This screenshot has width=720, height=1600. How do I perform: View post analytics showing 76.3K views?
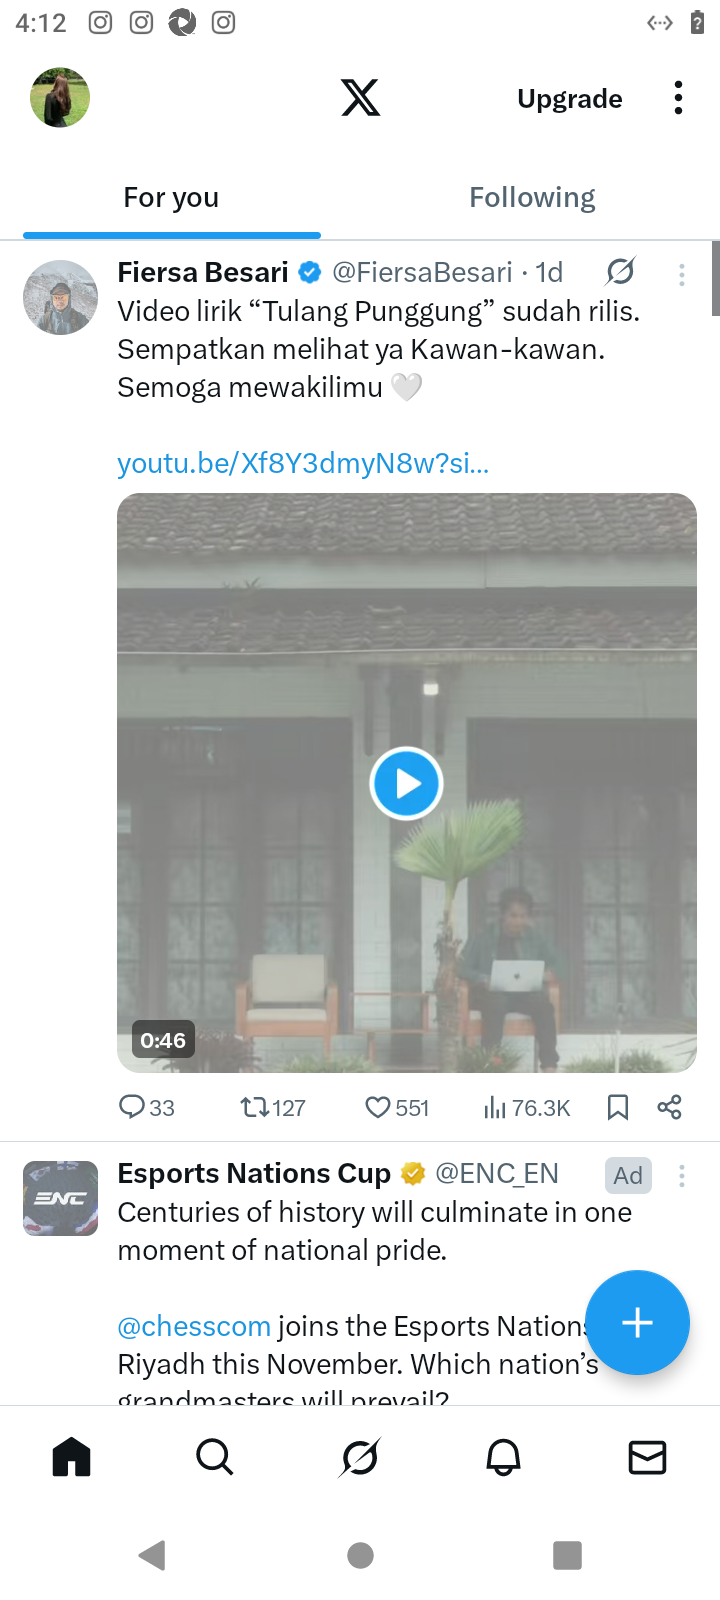[526, 1107]
